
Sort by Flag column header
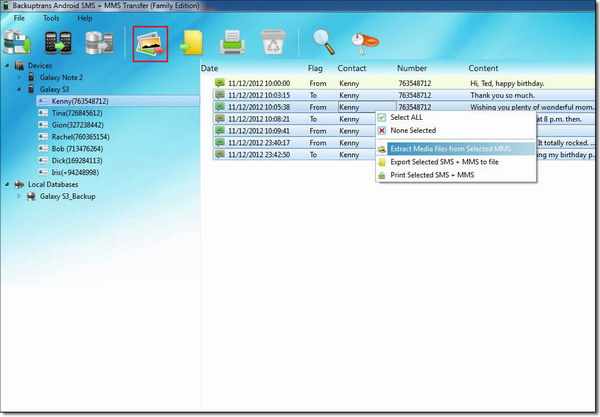click(x=315, y=68)
